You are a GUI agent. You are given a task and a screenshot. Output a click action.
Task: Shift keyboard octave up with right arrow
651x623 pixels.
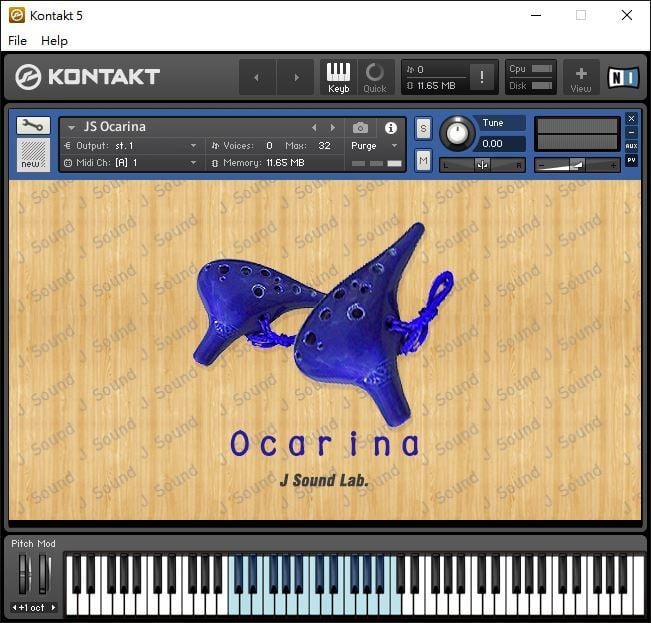coord(53,608)
